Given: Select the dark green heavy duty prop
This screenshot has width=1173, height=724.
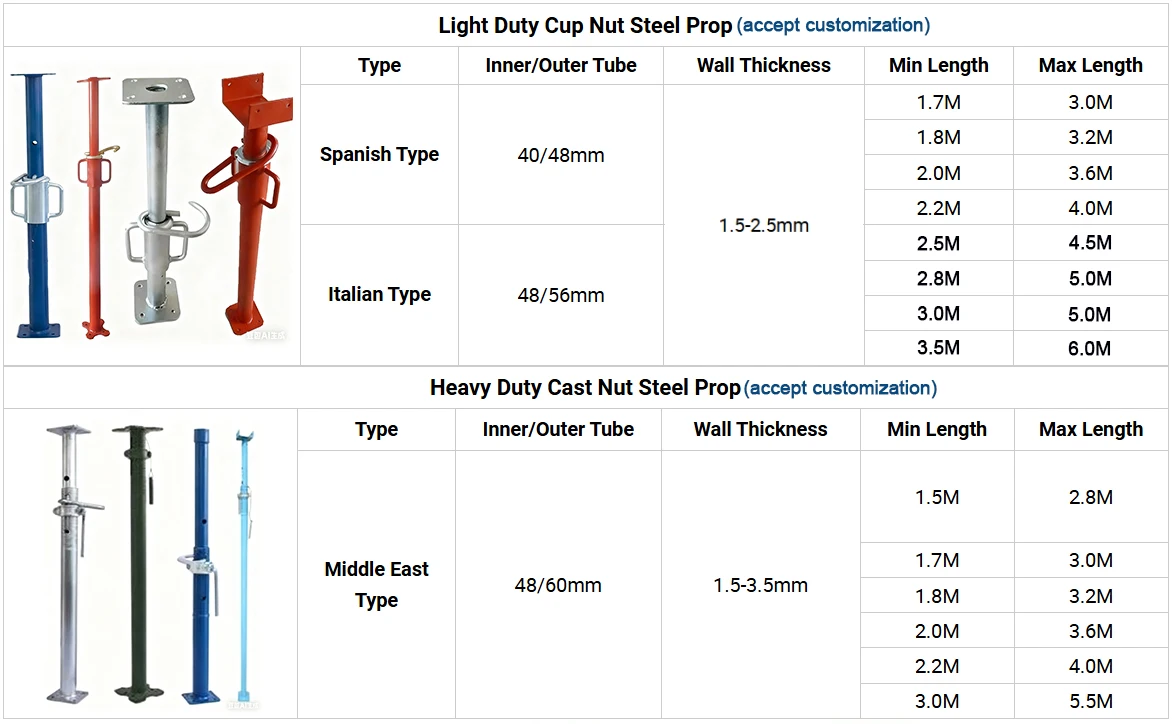Looking at the screenshot, I should point(136,560).
